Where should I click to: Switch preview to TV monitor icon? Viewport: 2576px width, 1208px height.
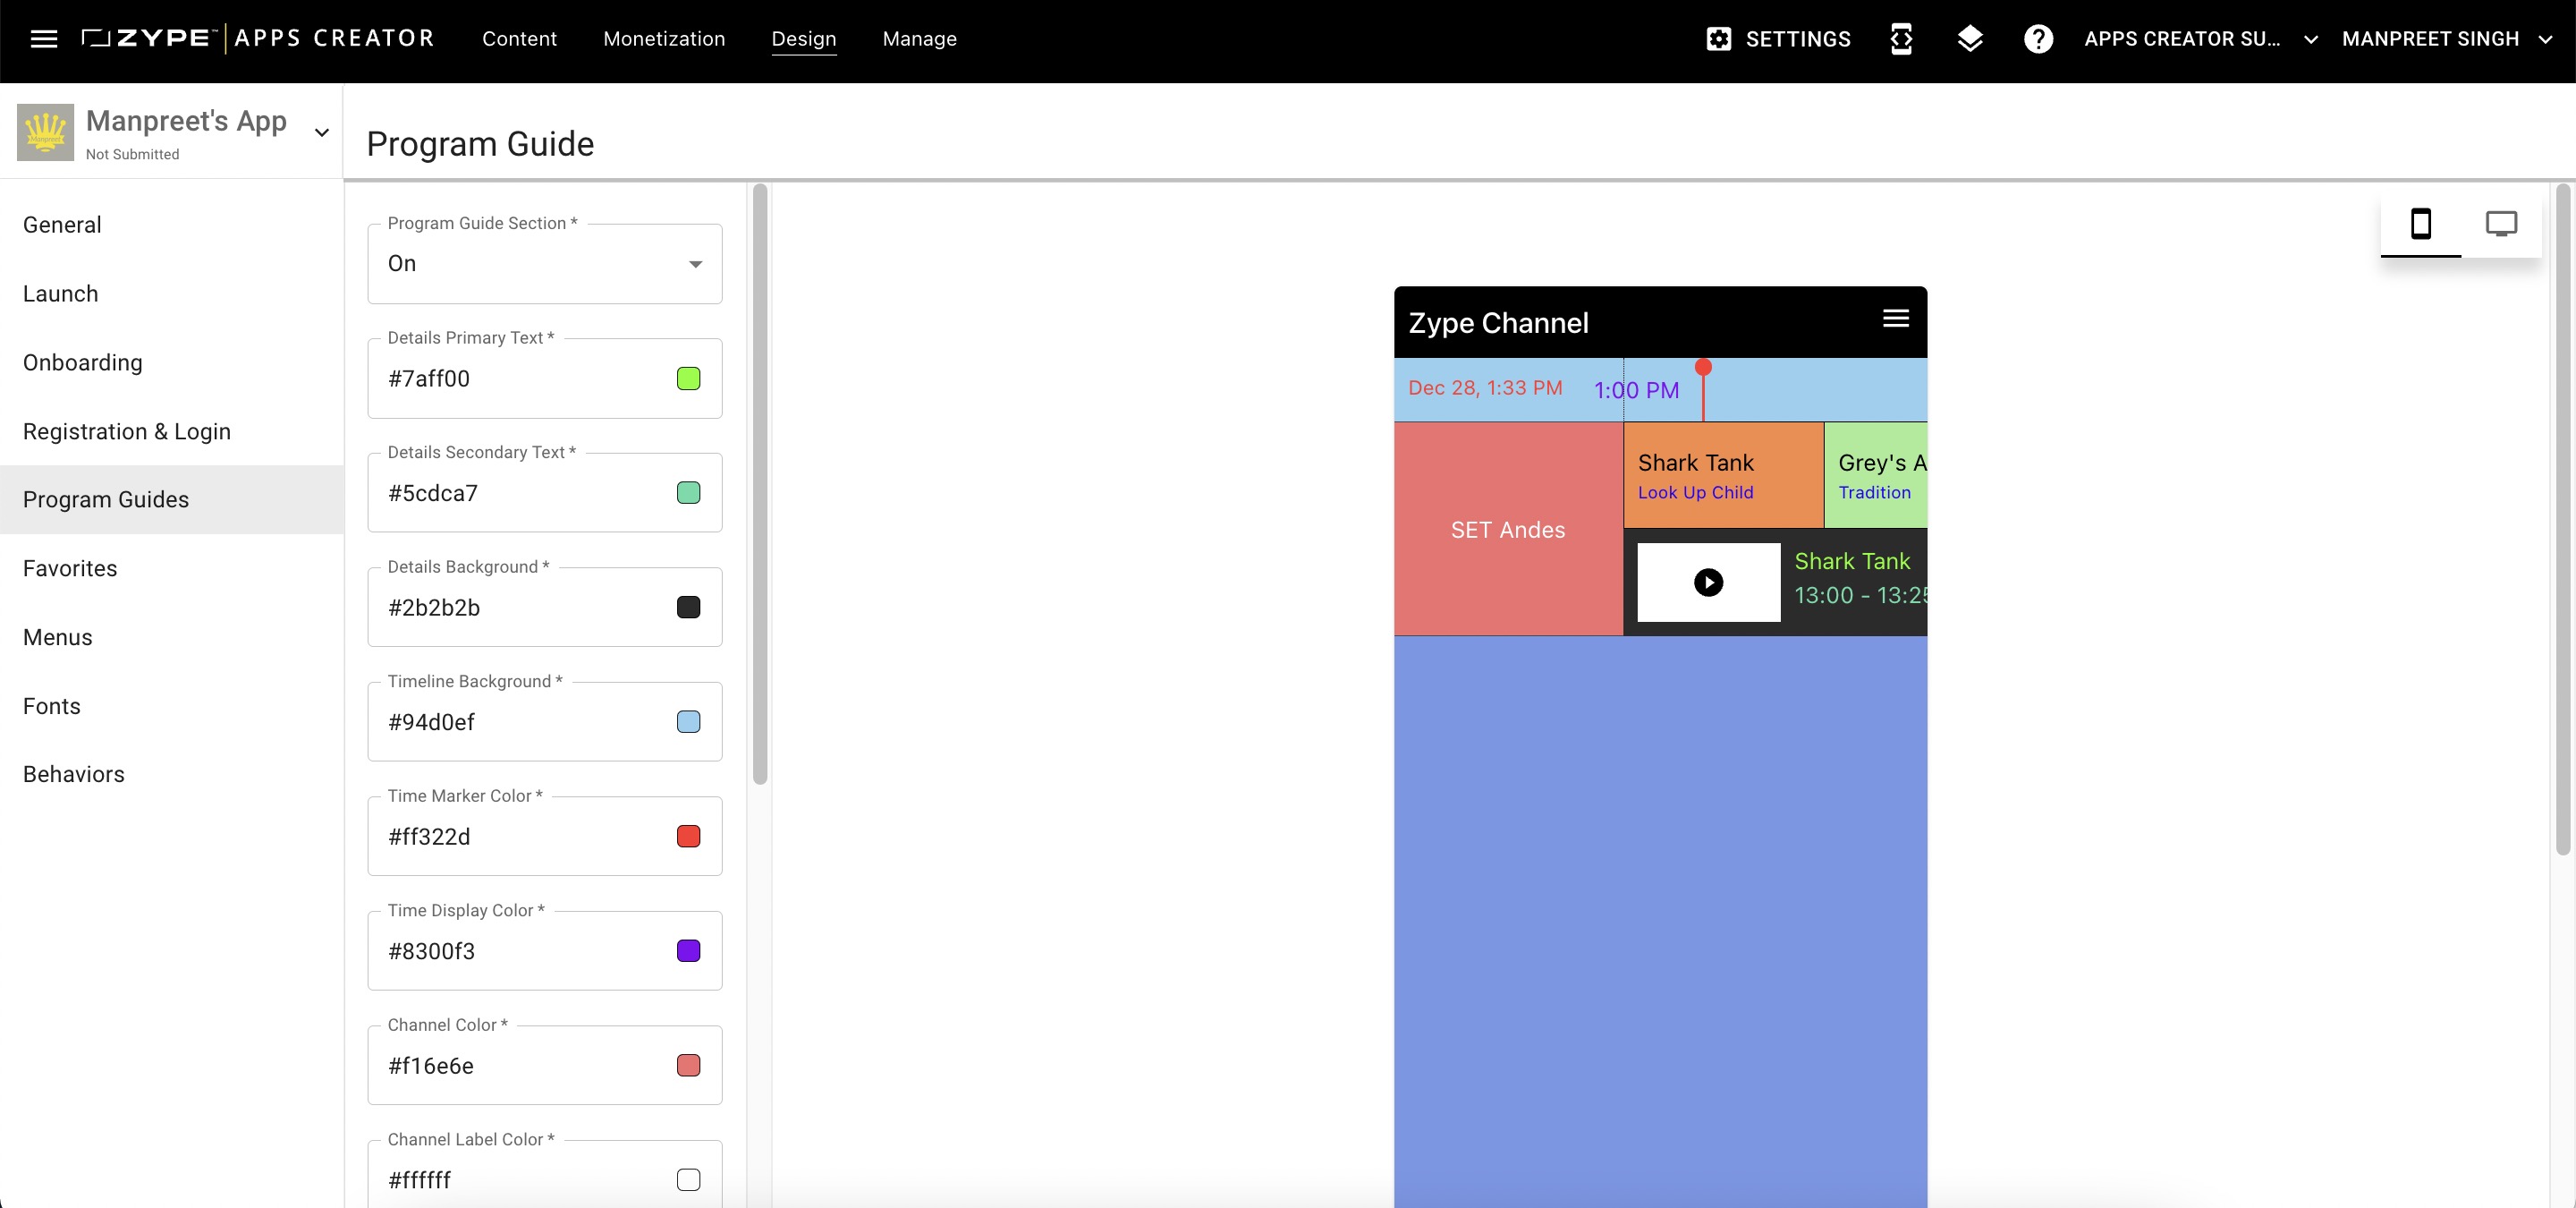[2501, 223]
